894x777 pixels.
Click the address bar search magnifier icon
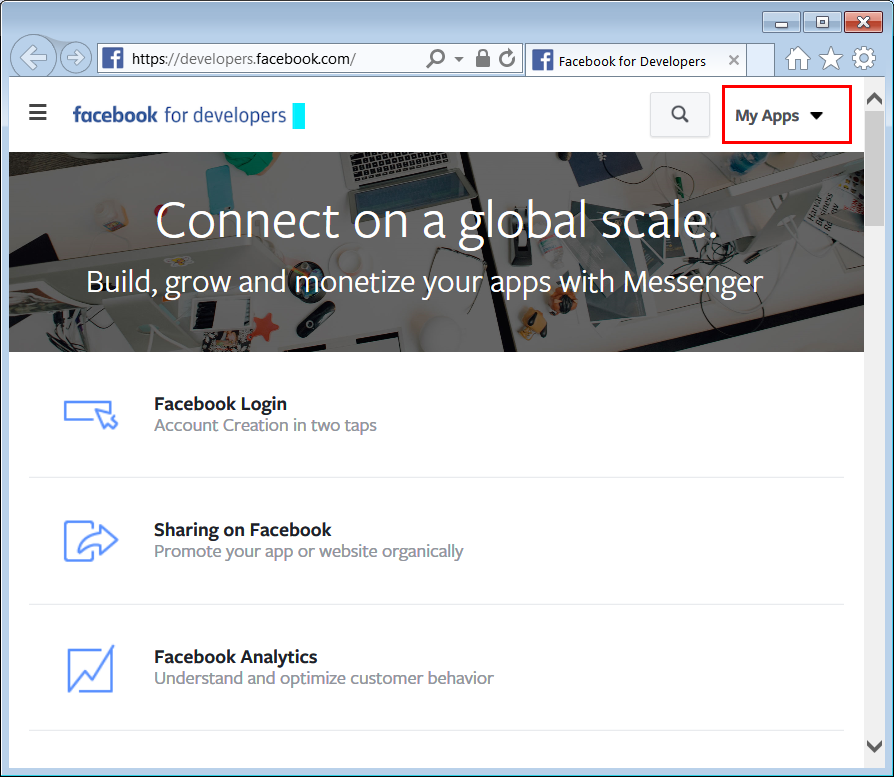[436, 58]
